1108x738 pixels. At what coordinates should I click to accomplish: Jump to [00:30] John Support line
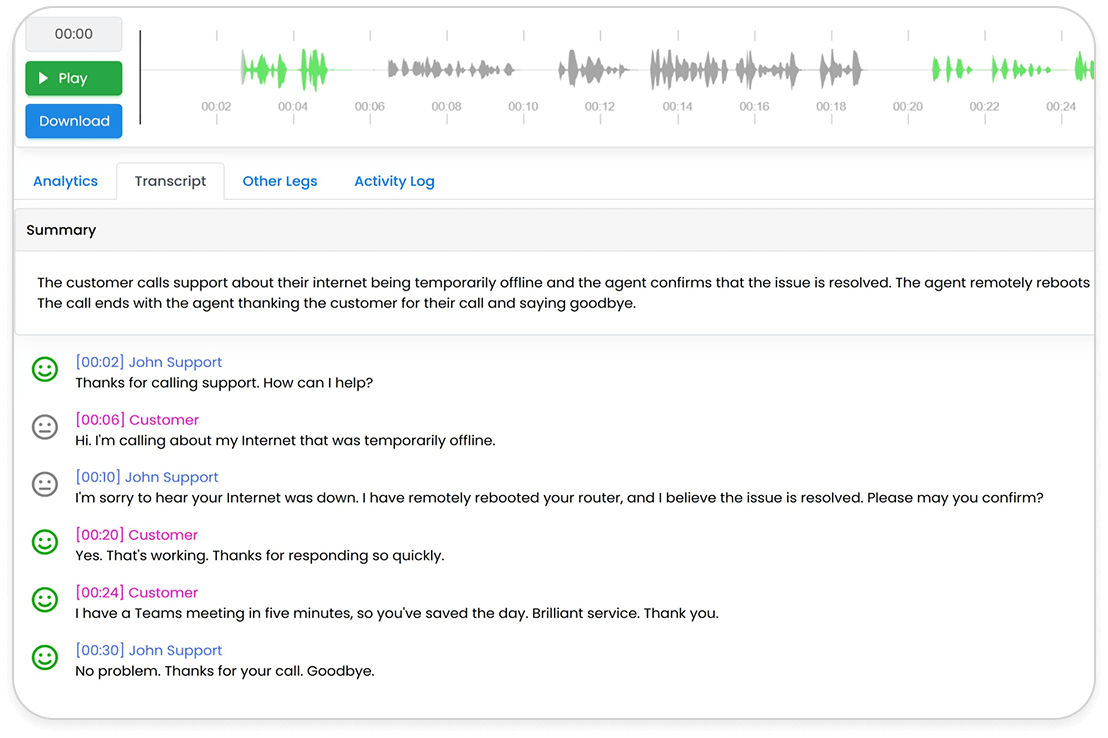click(148, 650)
